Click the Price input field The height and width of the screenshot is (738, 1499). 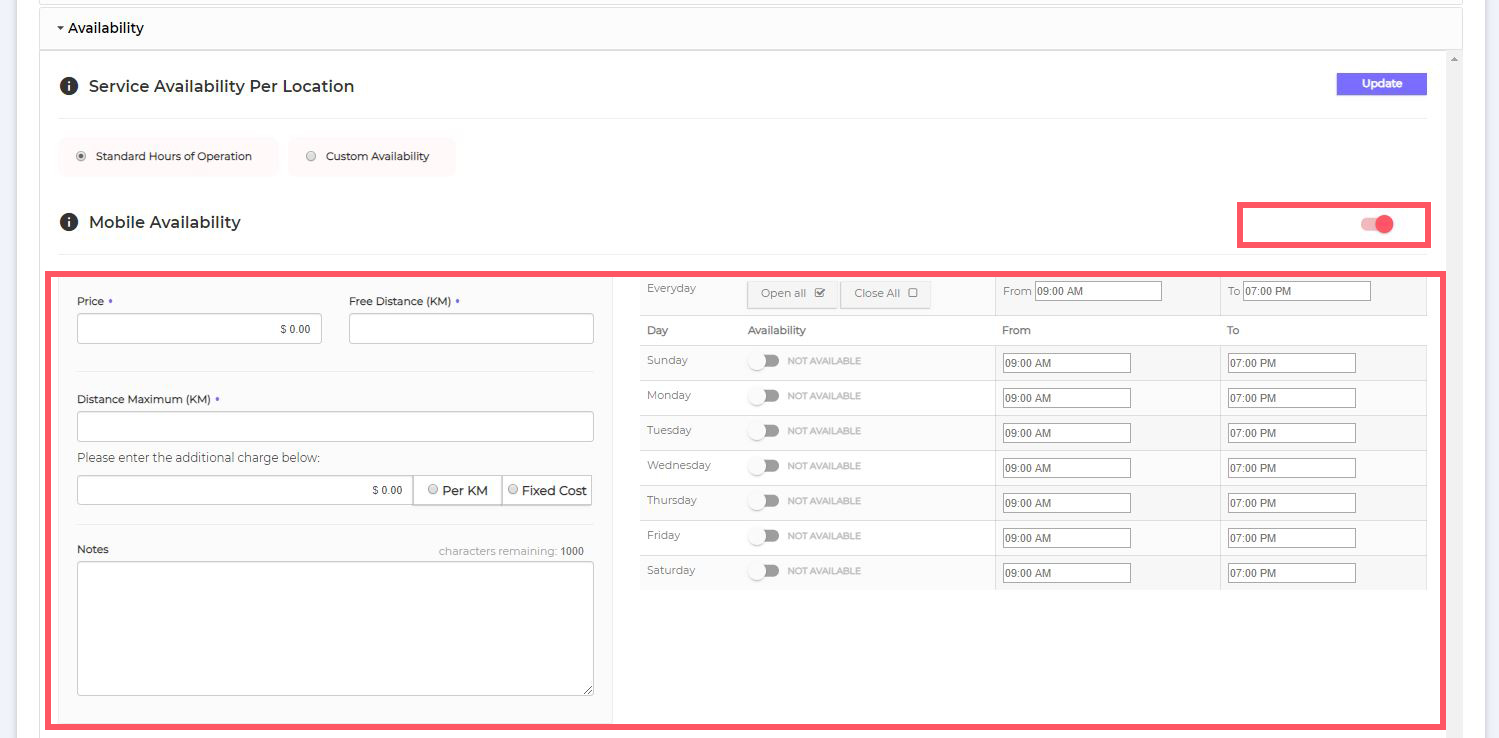pos(199,329)
